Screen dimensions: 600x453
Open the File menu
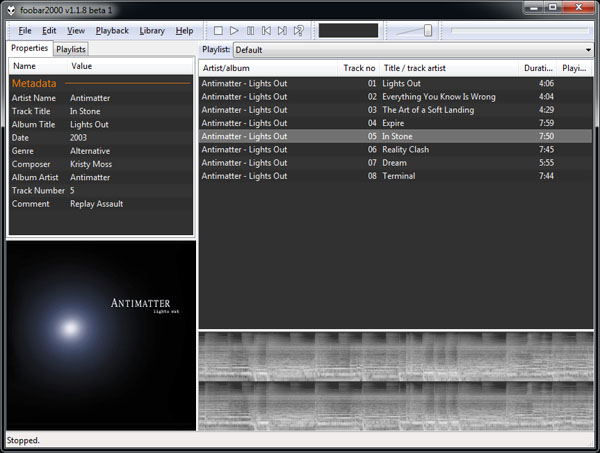25,31
